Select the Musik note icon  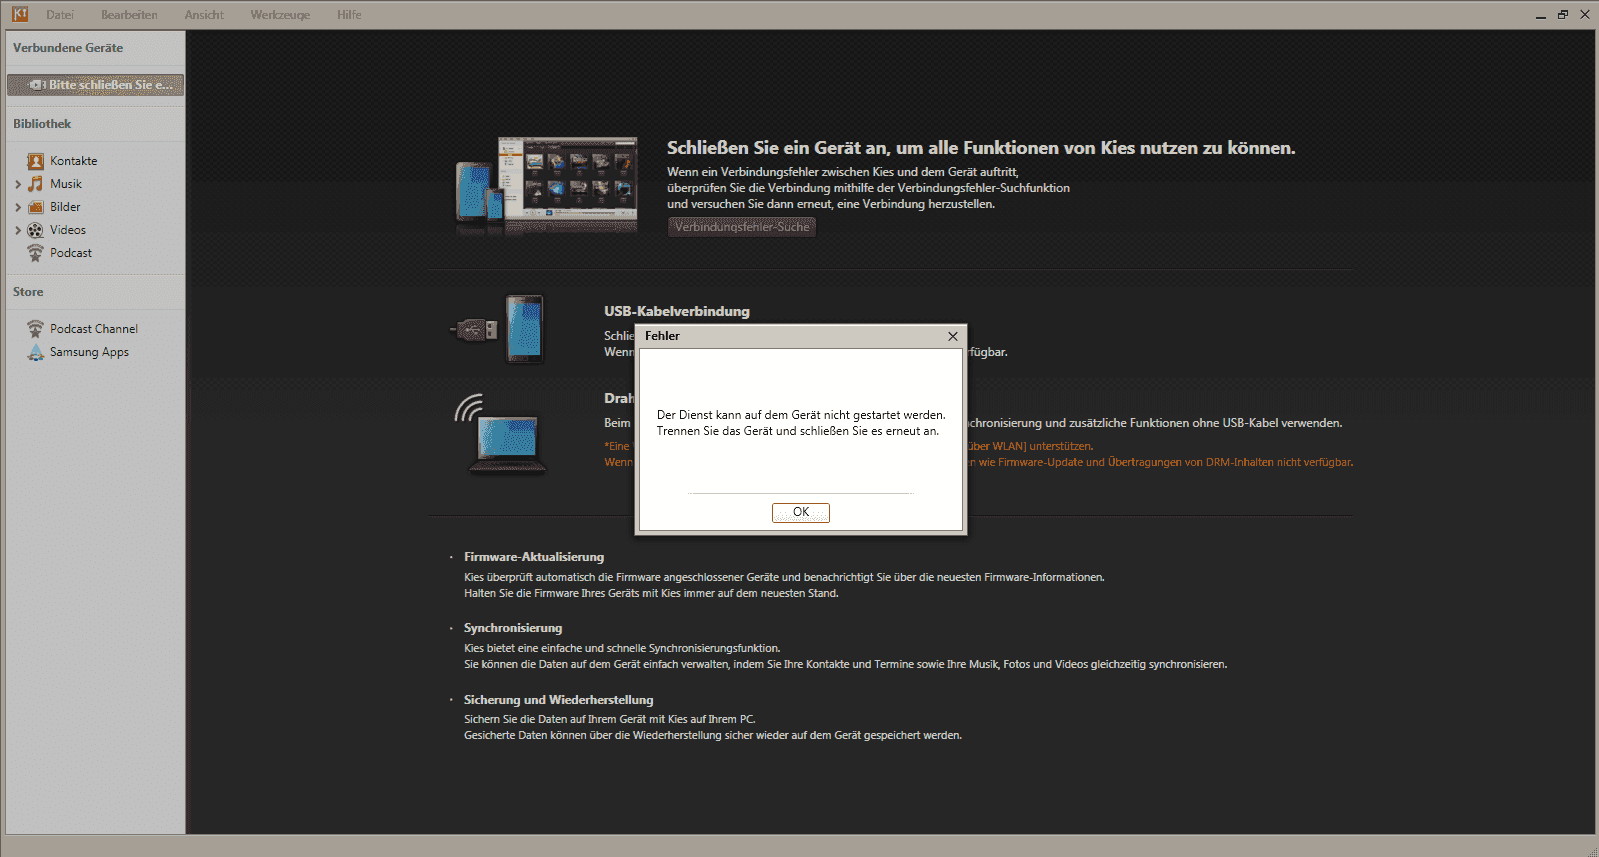[36, 184]
